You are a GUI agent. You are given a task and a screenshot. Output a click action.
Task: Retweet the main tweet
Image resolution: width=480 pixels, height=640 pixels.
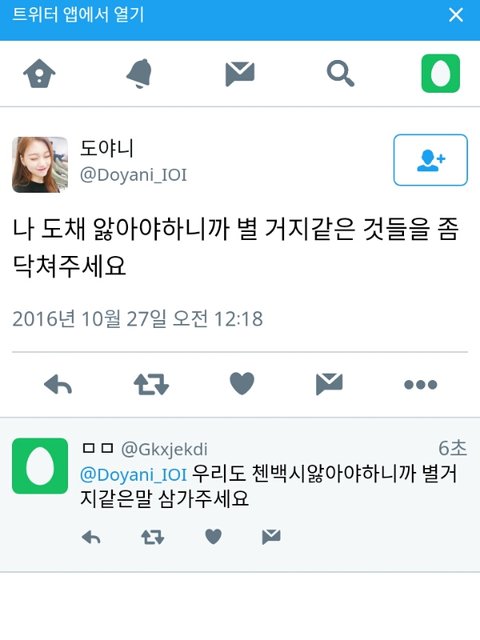151,384
